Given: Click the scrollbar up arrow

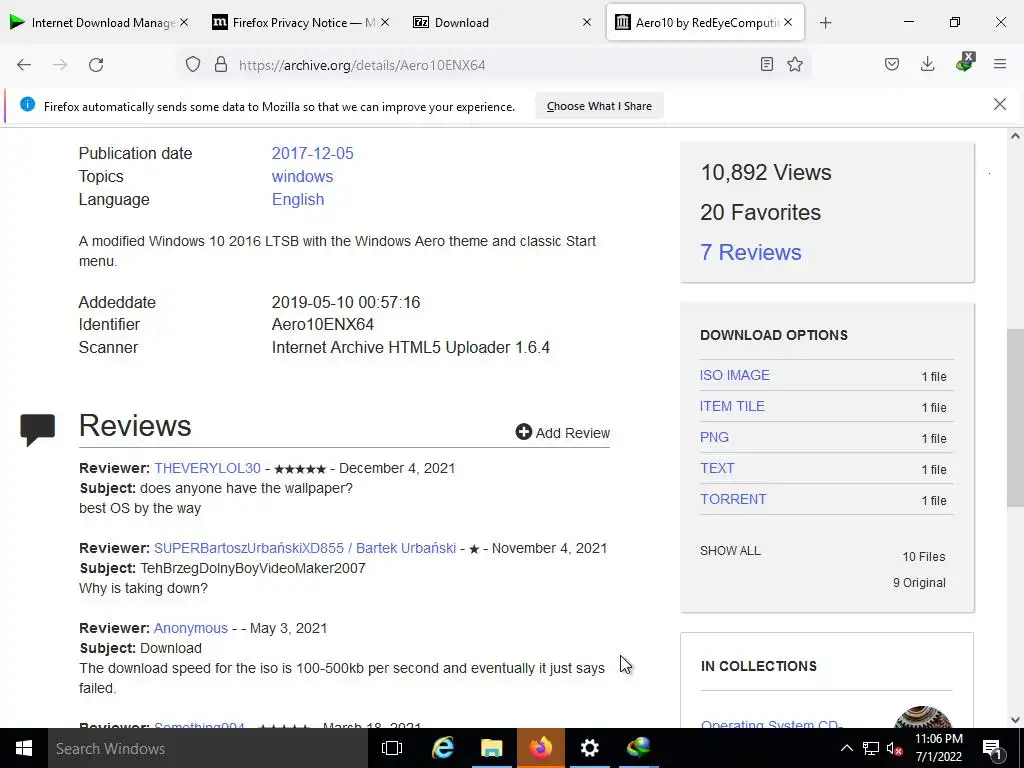Looking at the screenshot, I should pyautogui.click(x=1015, y=136).
